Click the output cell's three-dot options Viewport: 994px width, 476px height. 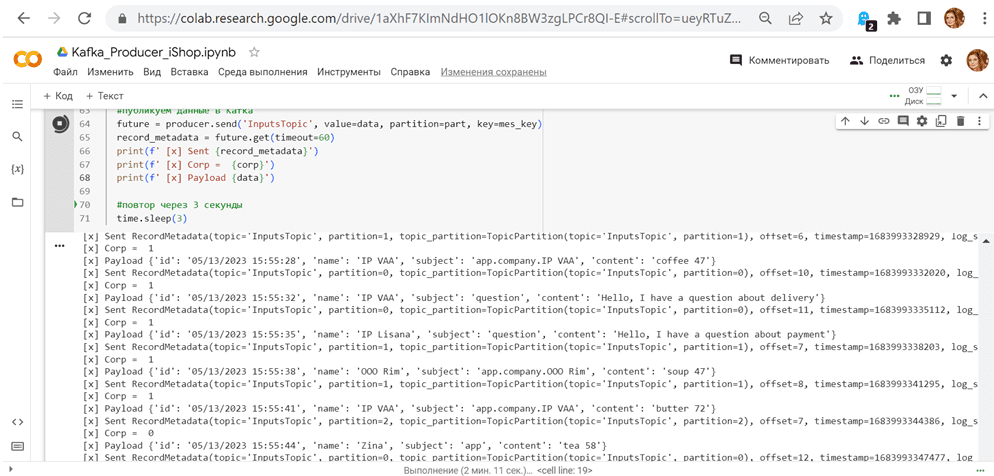coord(59,245)
